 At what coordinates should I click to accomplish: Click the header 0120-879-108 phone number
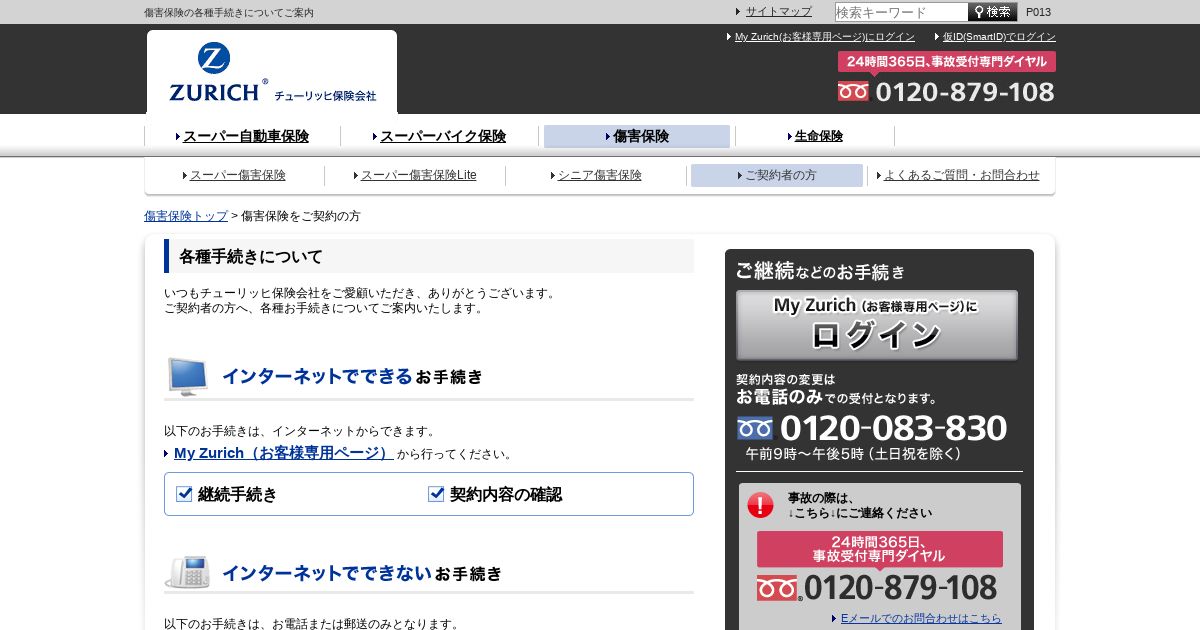tap(965, 92)
